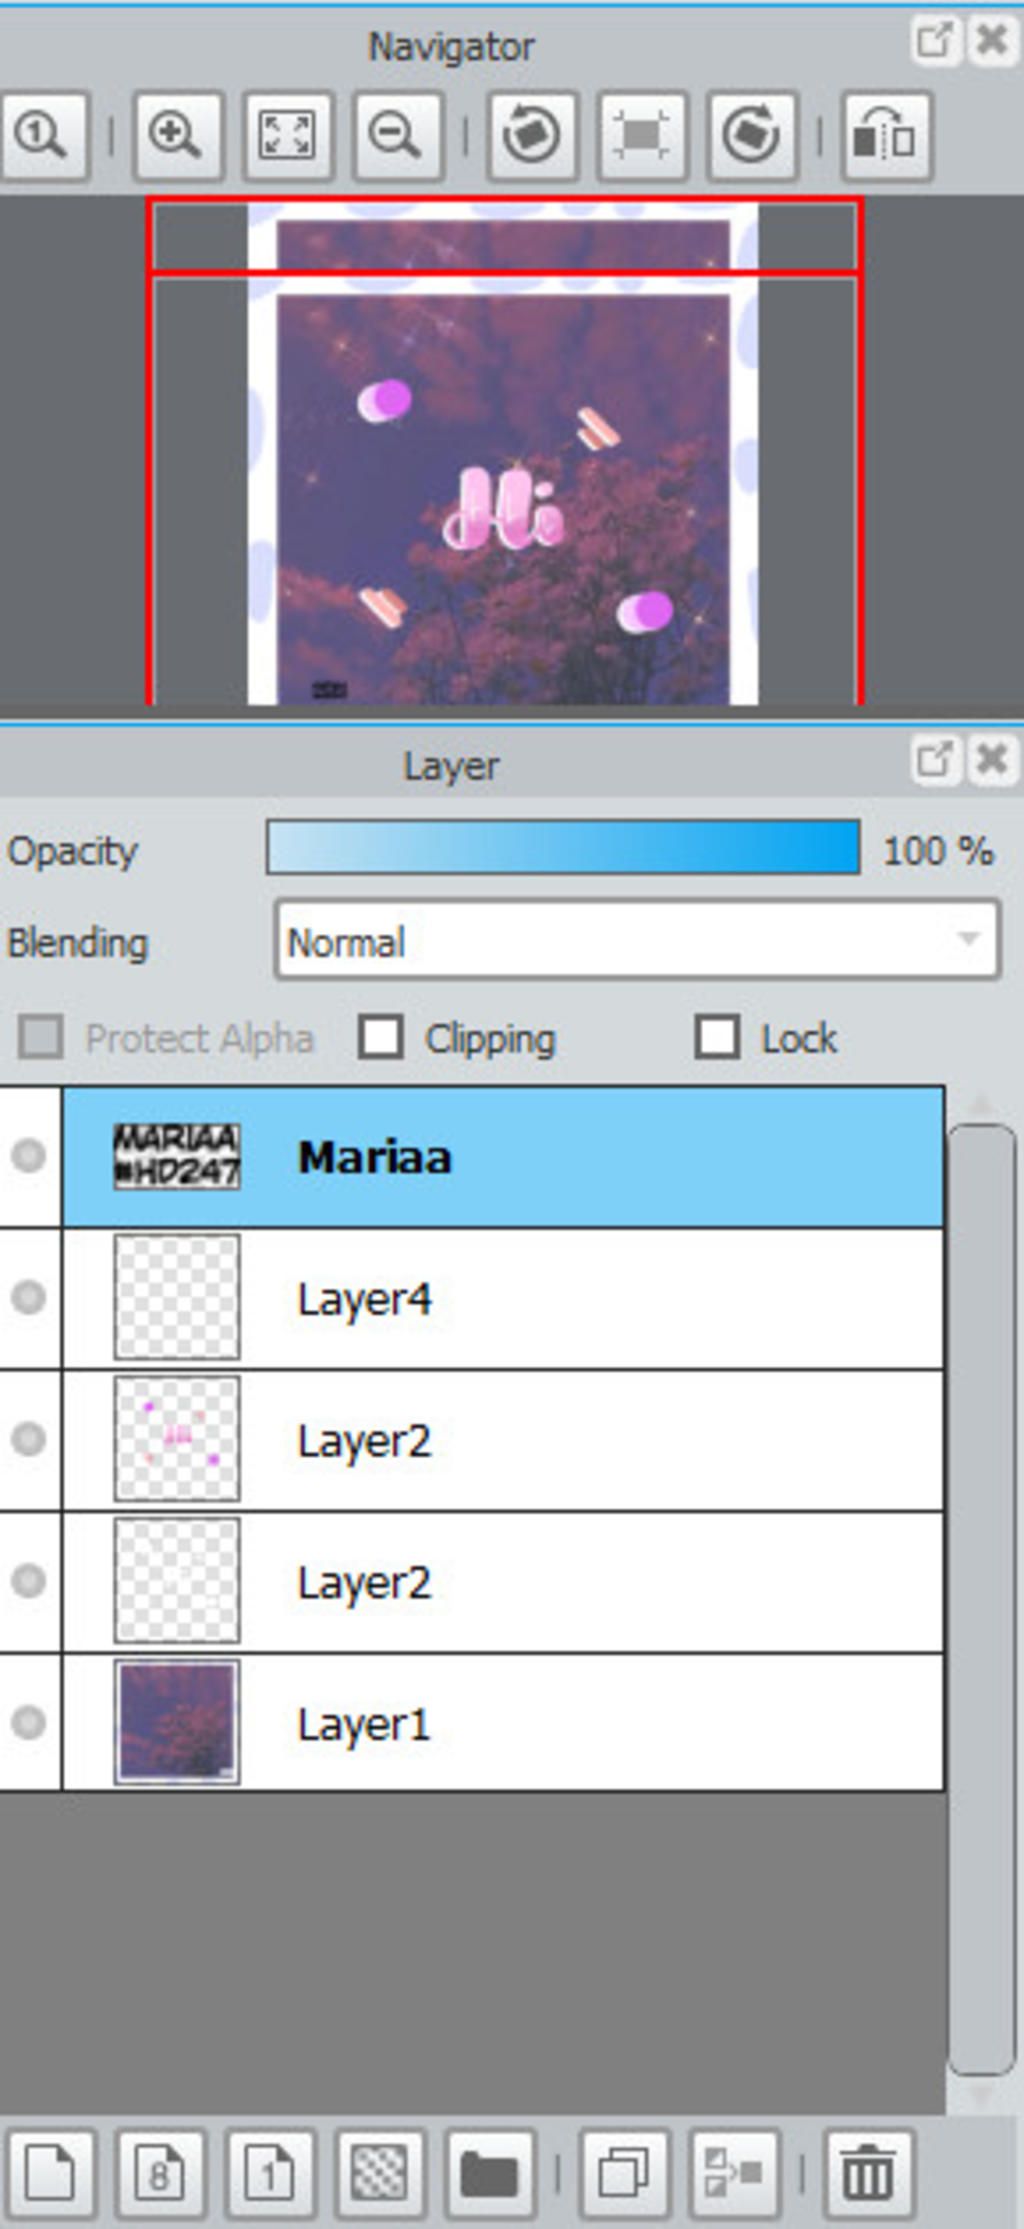Hide the Mariaa layer
1024x2229 pixels.
(x=29, y=1156)
